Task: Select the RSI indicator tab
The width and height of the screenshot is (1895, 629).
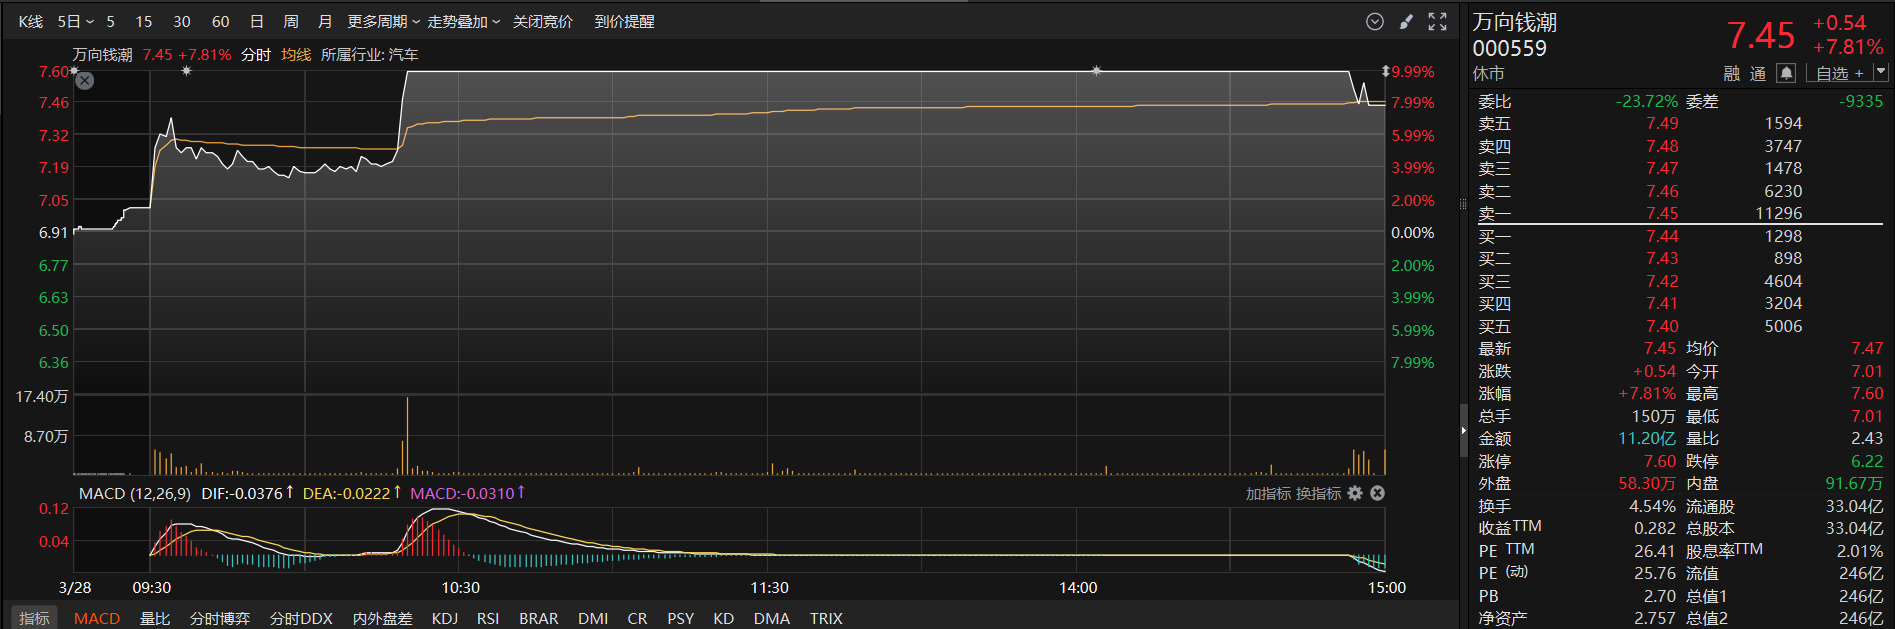Action: pos(488,618)
